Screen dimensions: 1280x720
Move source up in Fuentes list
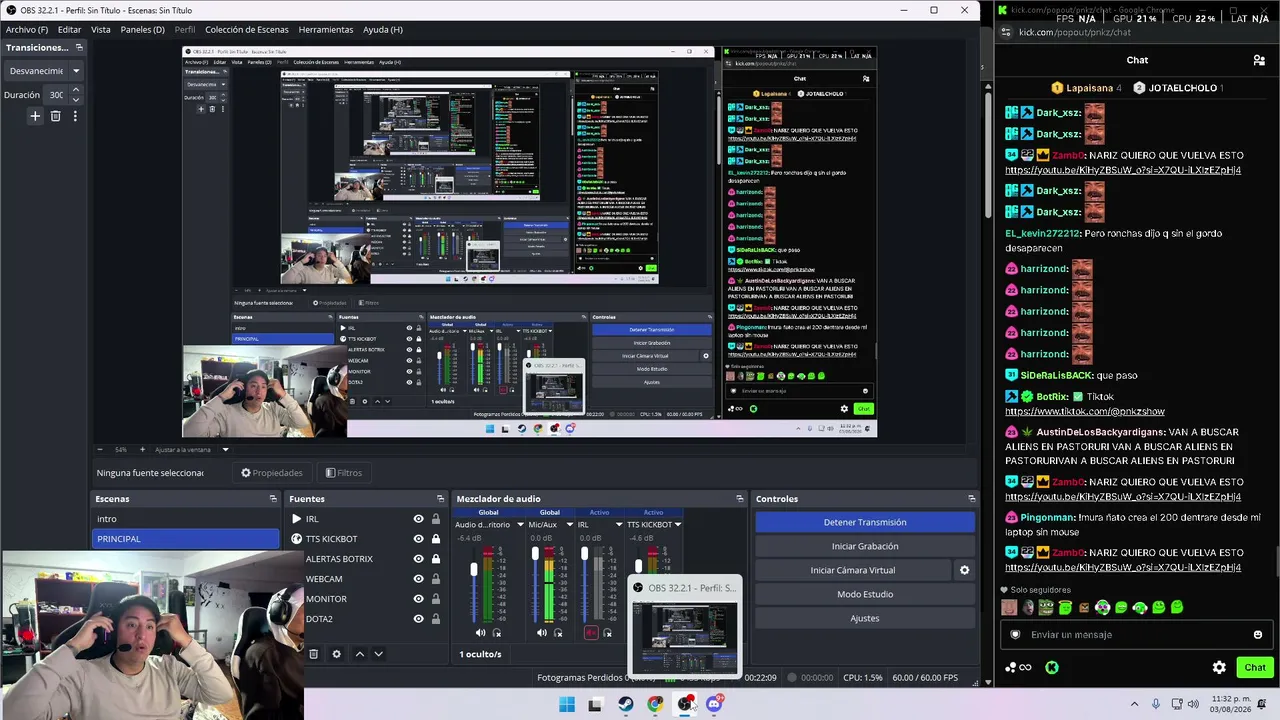(x=360, y=654)
